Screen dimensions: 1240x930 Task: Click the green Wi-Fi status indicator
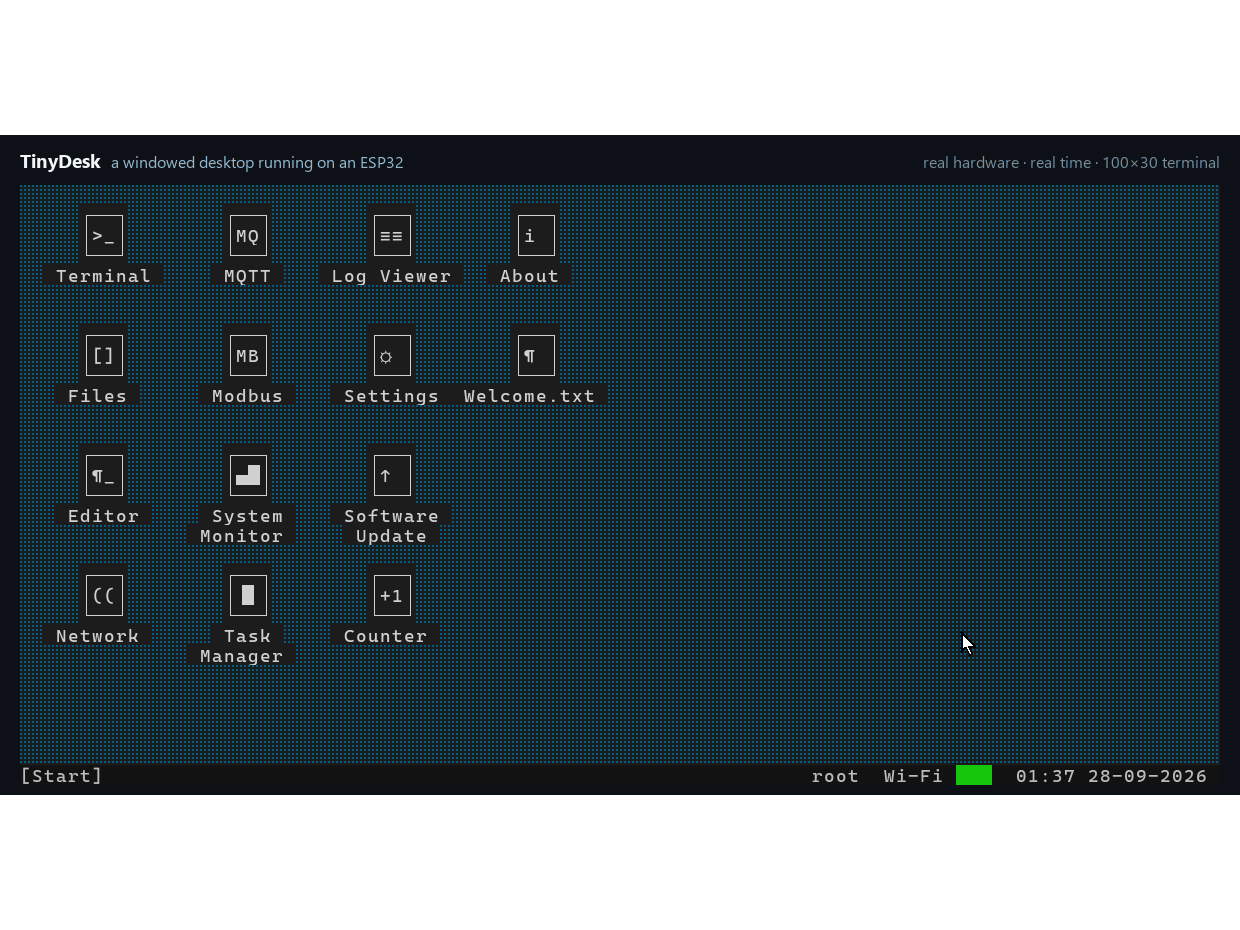tap(974, 776)
